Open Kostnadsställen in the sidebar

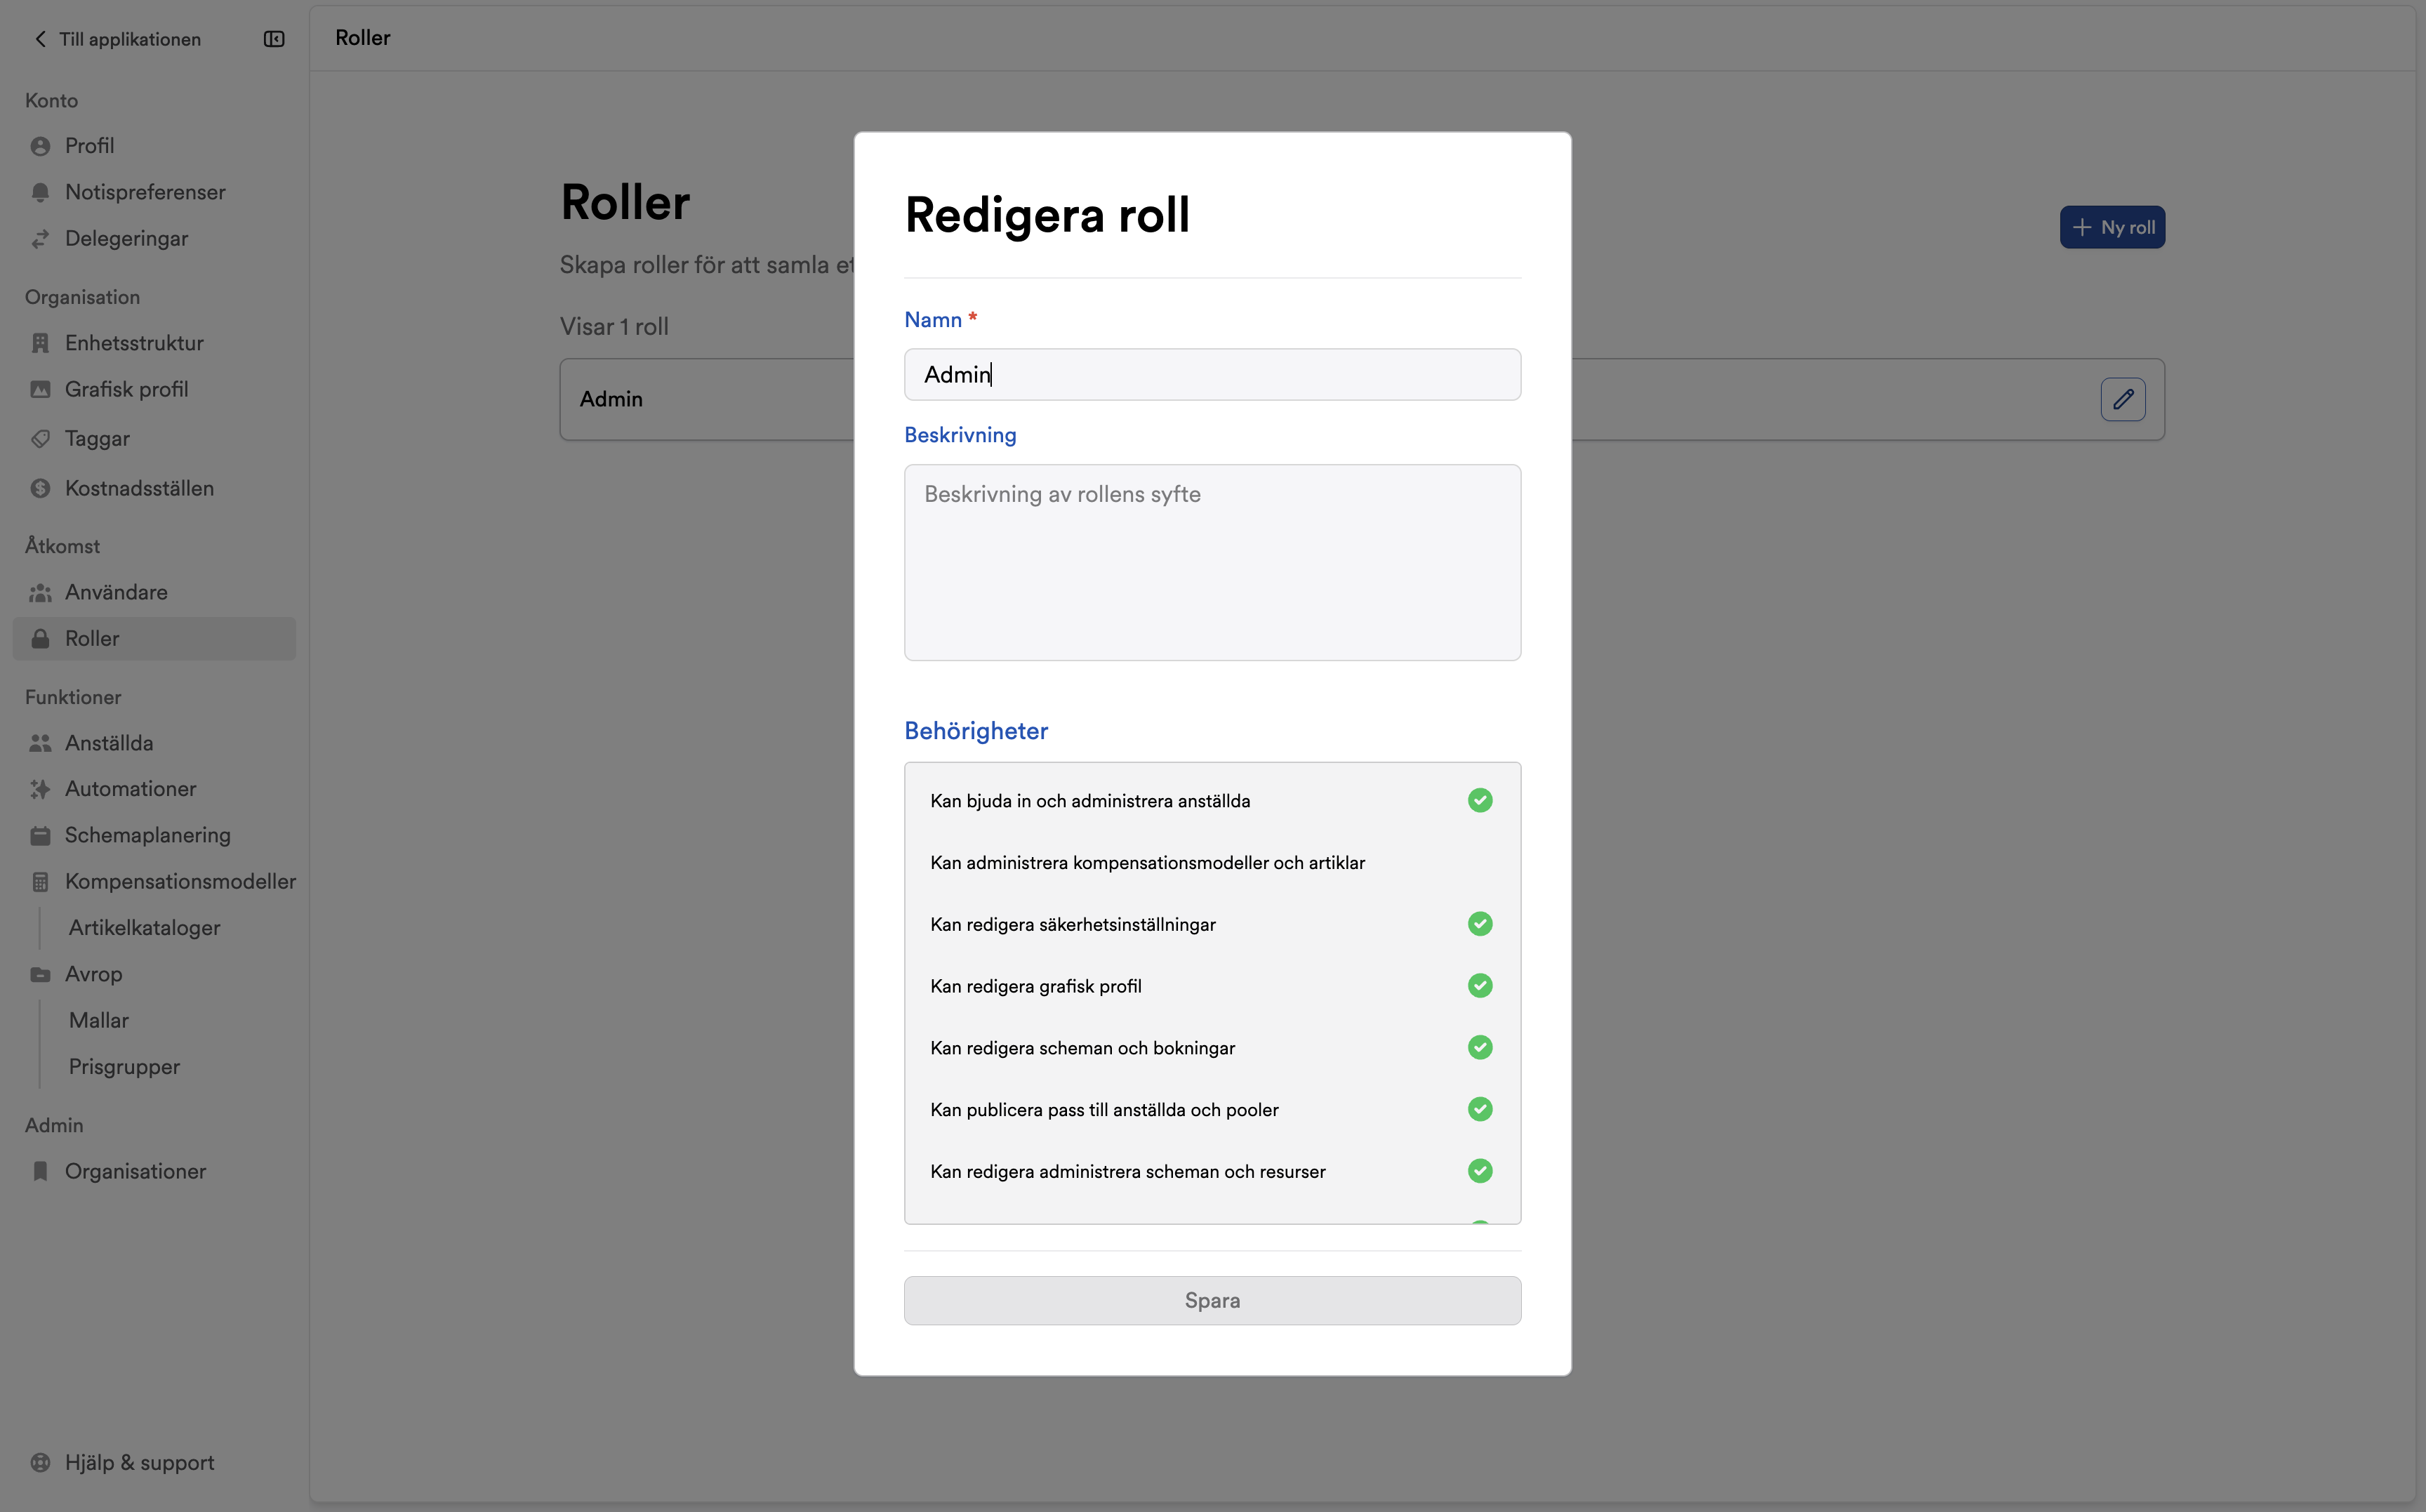[x=154, y=488]
